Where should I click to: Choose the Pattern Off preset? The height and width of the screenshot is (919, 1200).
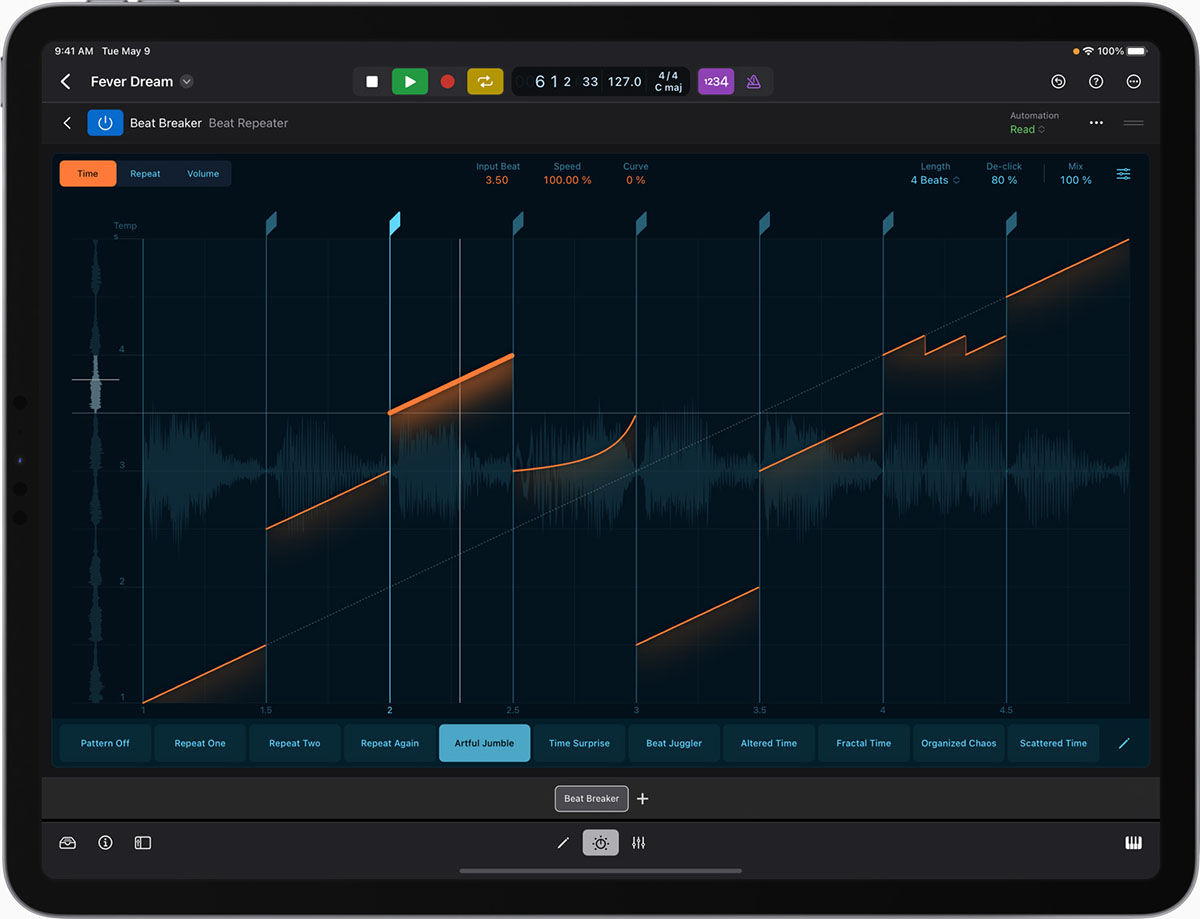coord(105,743)
